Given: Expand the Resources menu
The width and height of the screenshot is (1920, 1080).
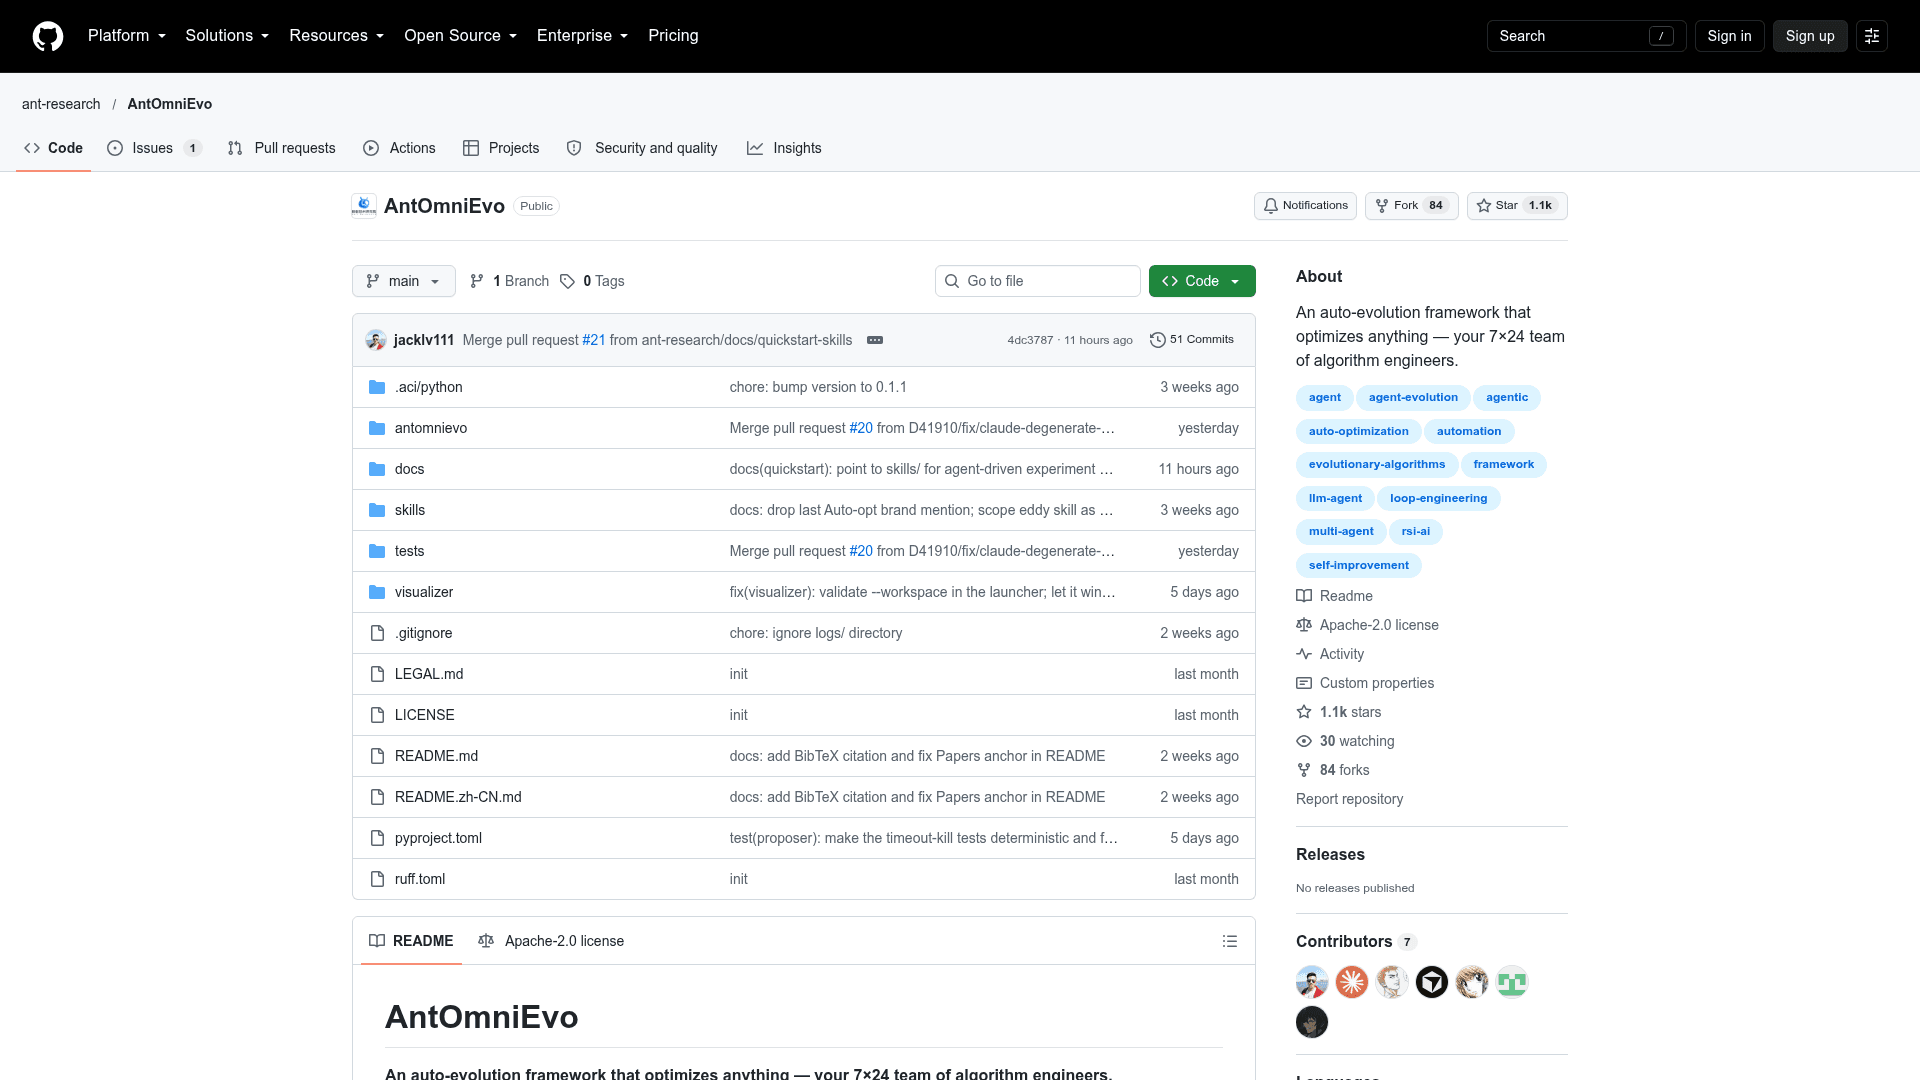Looking at the screenshot, I should tap(337, 36).
